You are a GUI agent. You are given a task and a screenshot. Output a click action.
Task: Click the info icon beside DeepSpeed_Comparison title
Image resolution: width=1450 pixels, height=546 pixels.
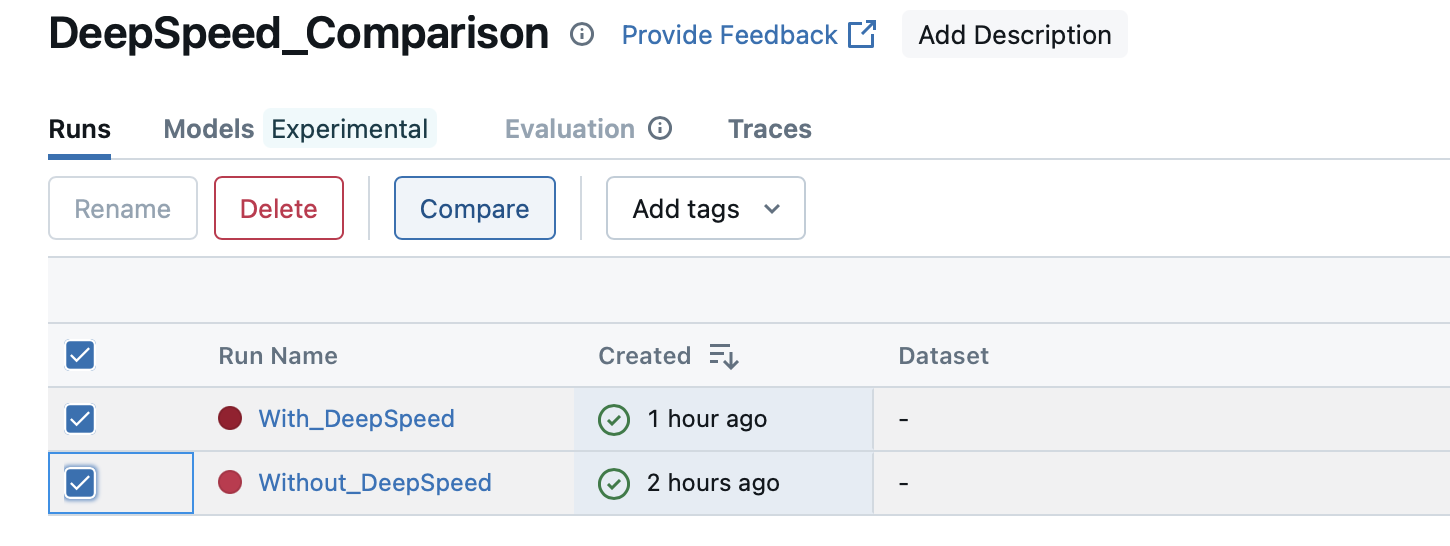582,35
